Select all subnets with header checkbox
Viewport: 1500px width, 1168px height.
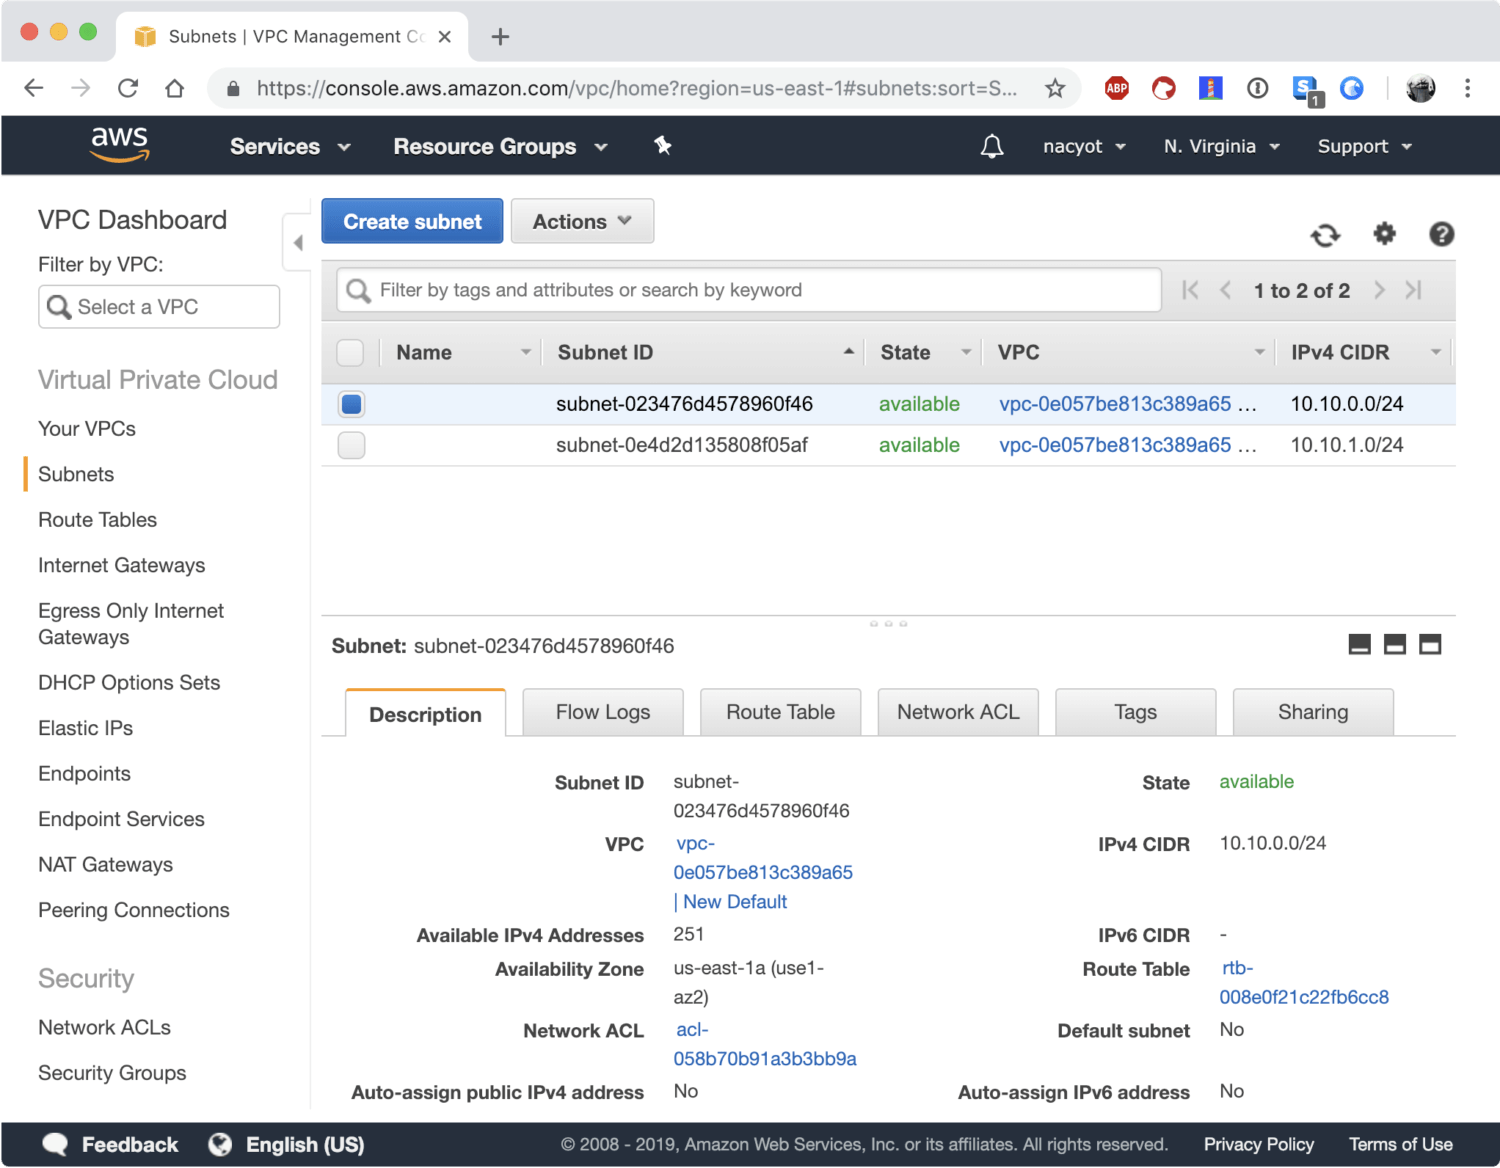pos(351,353)
